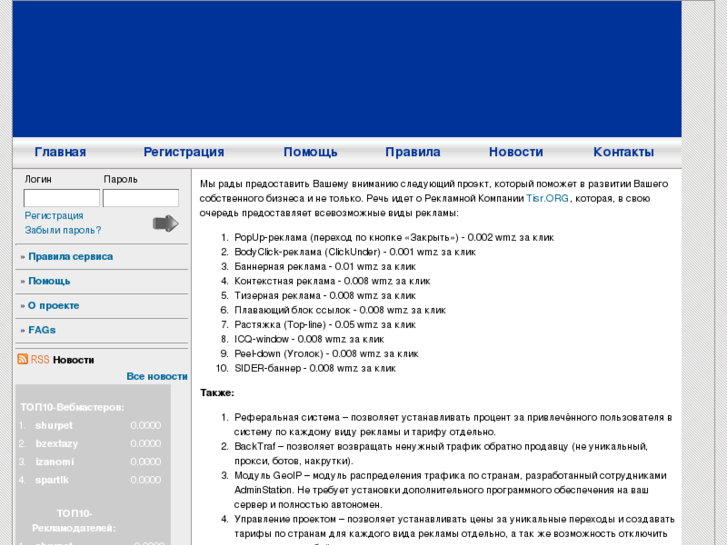Click the blue header banner

click(x=347, y=69)
